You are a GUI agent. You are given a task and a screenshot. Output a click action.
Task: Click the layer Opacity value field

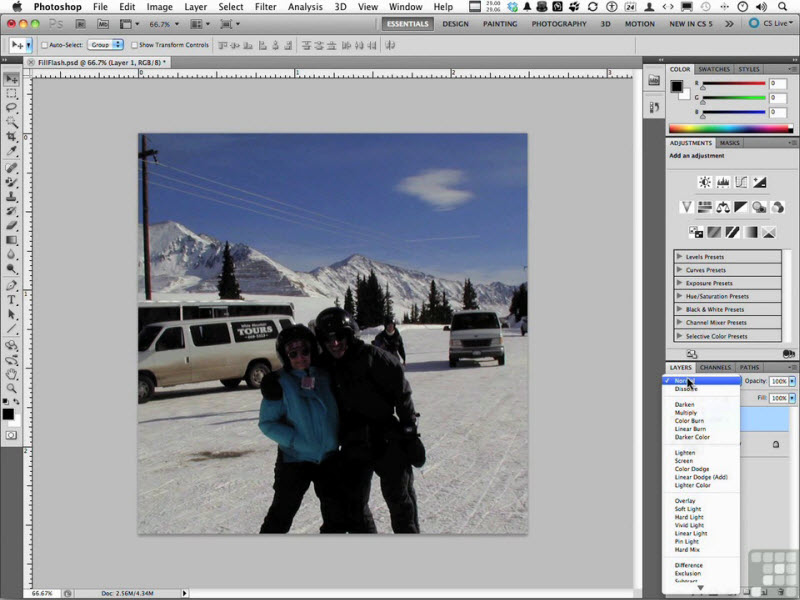pyautogui.click(x=779, y=381)
